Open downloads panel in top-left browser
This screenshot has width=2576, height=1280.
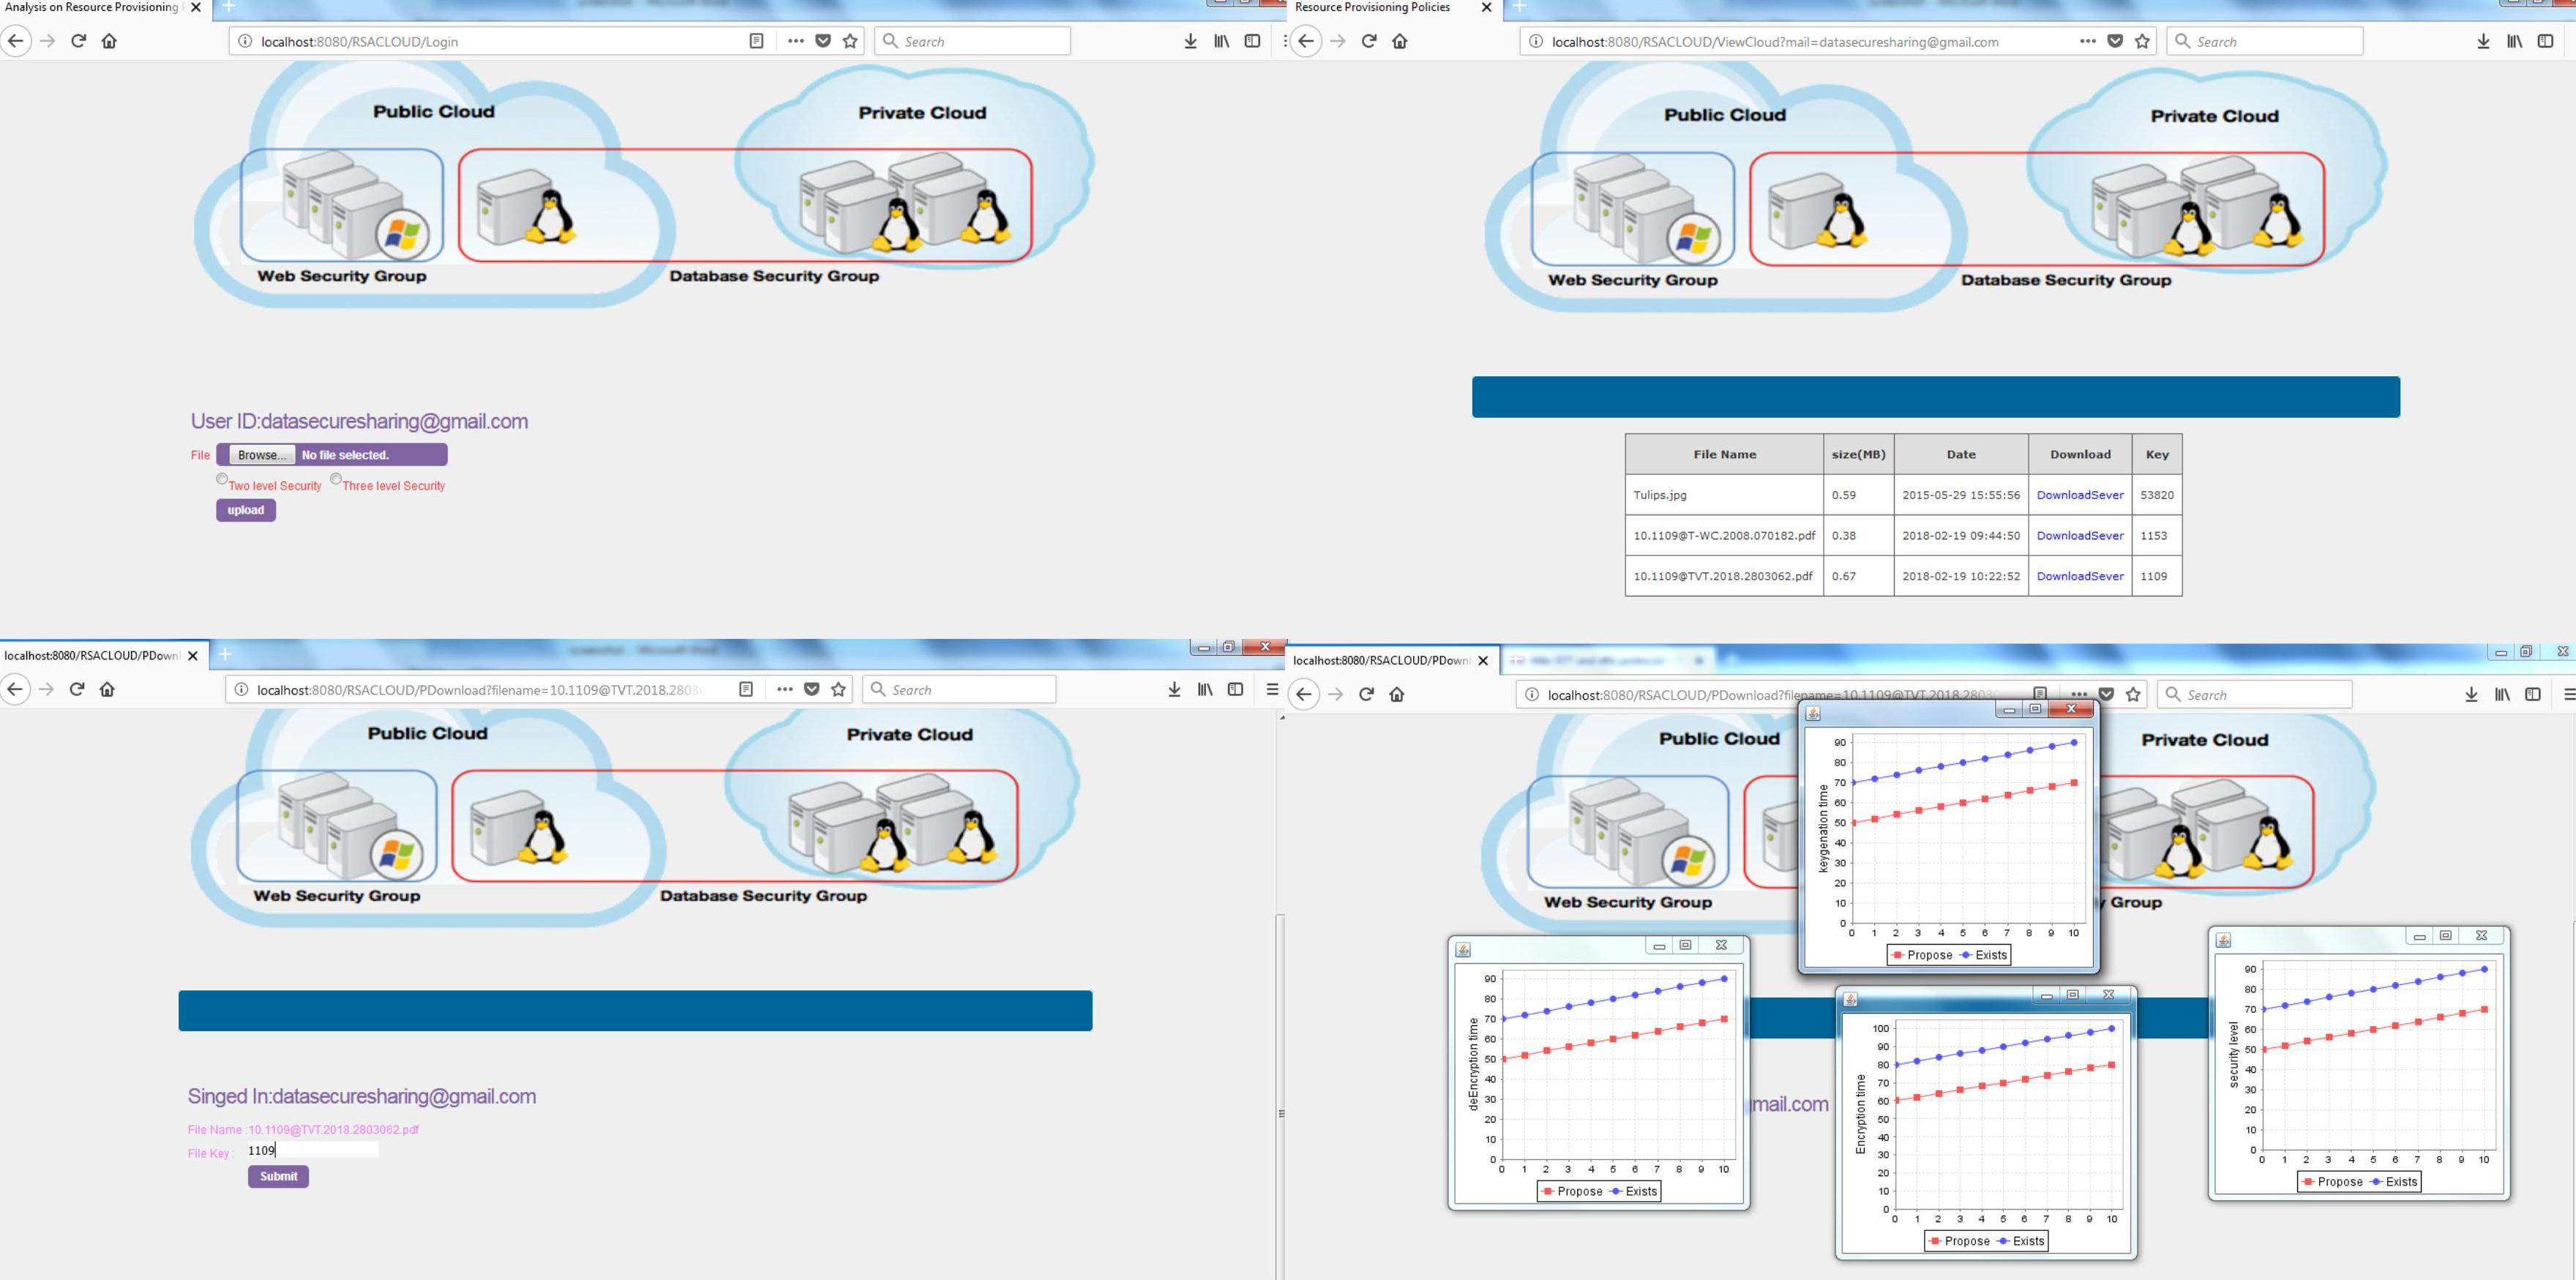[1190, 41]
